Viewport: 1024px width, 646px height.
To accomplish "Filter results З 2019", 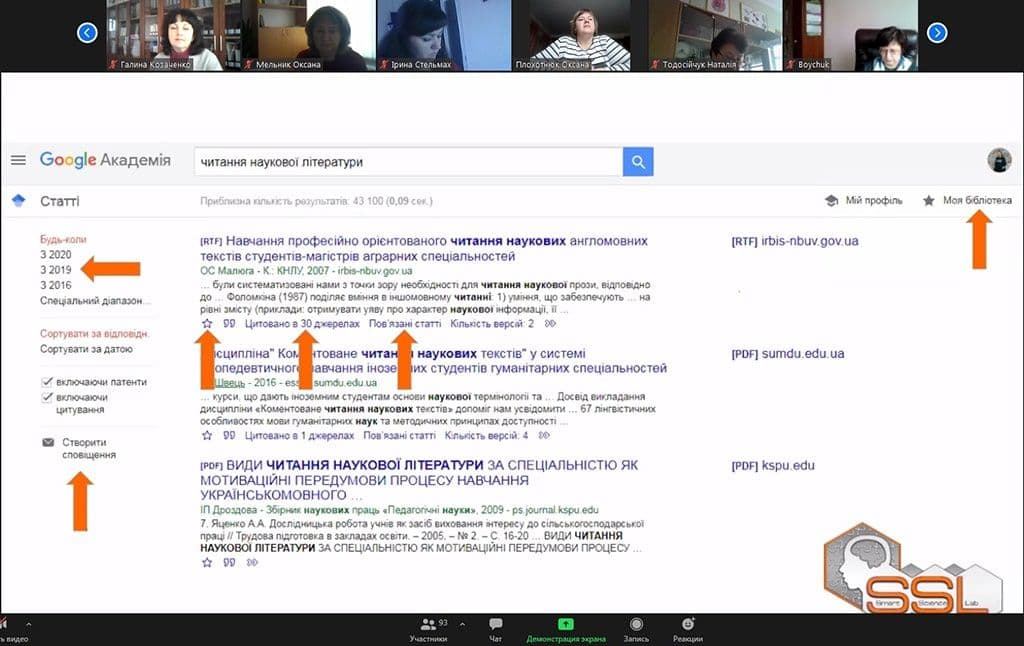I will click(56, 270).
